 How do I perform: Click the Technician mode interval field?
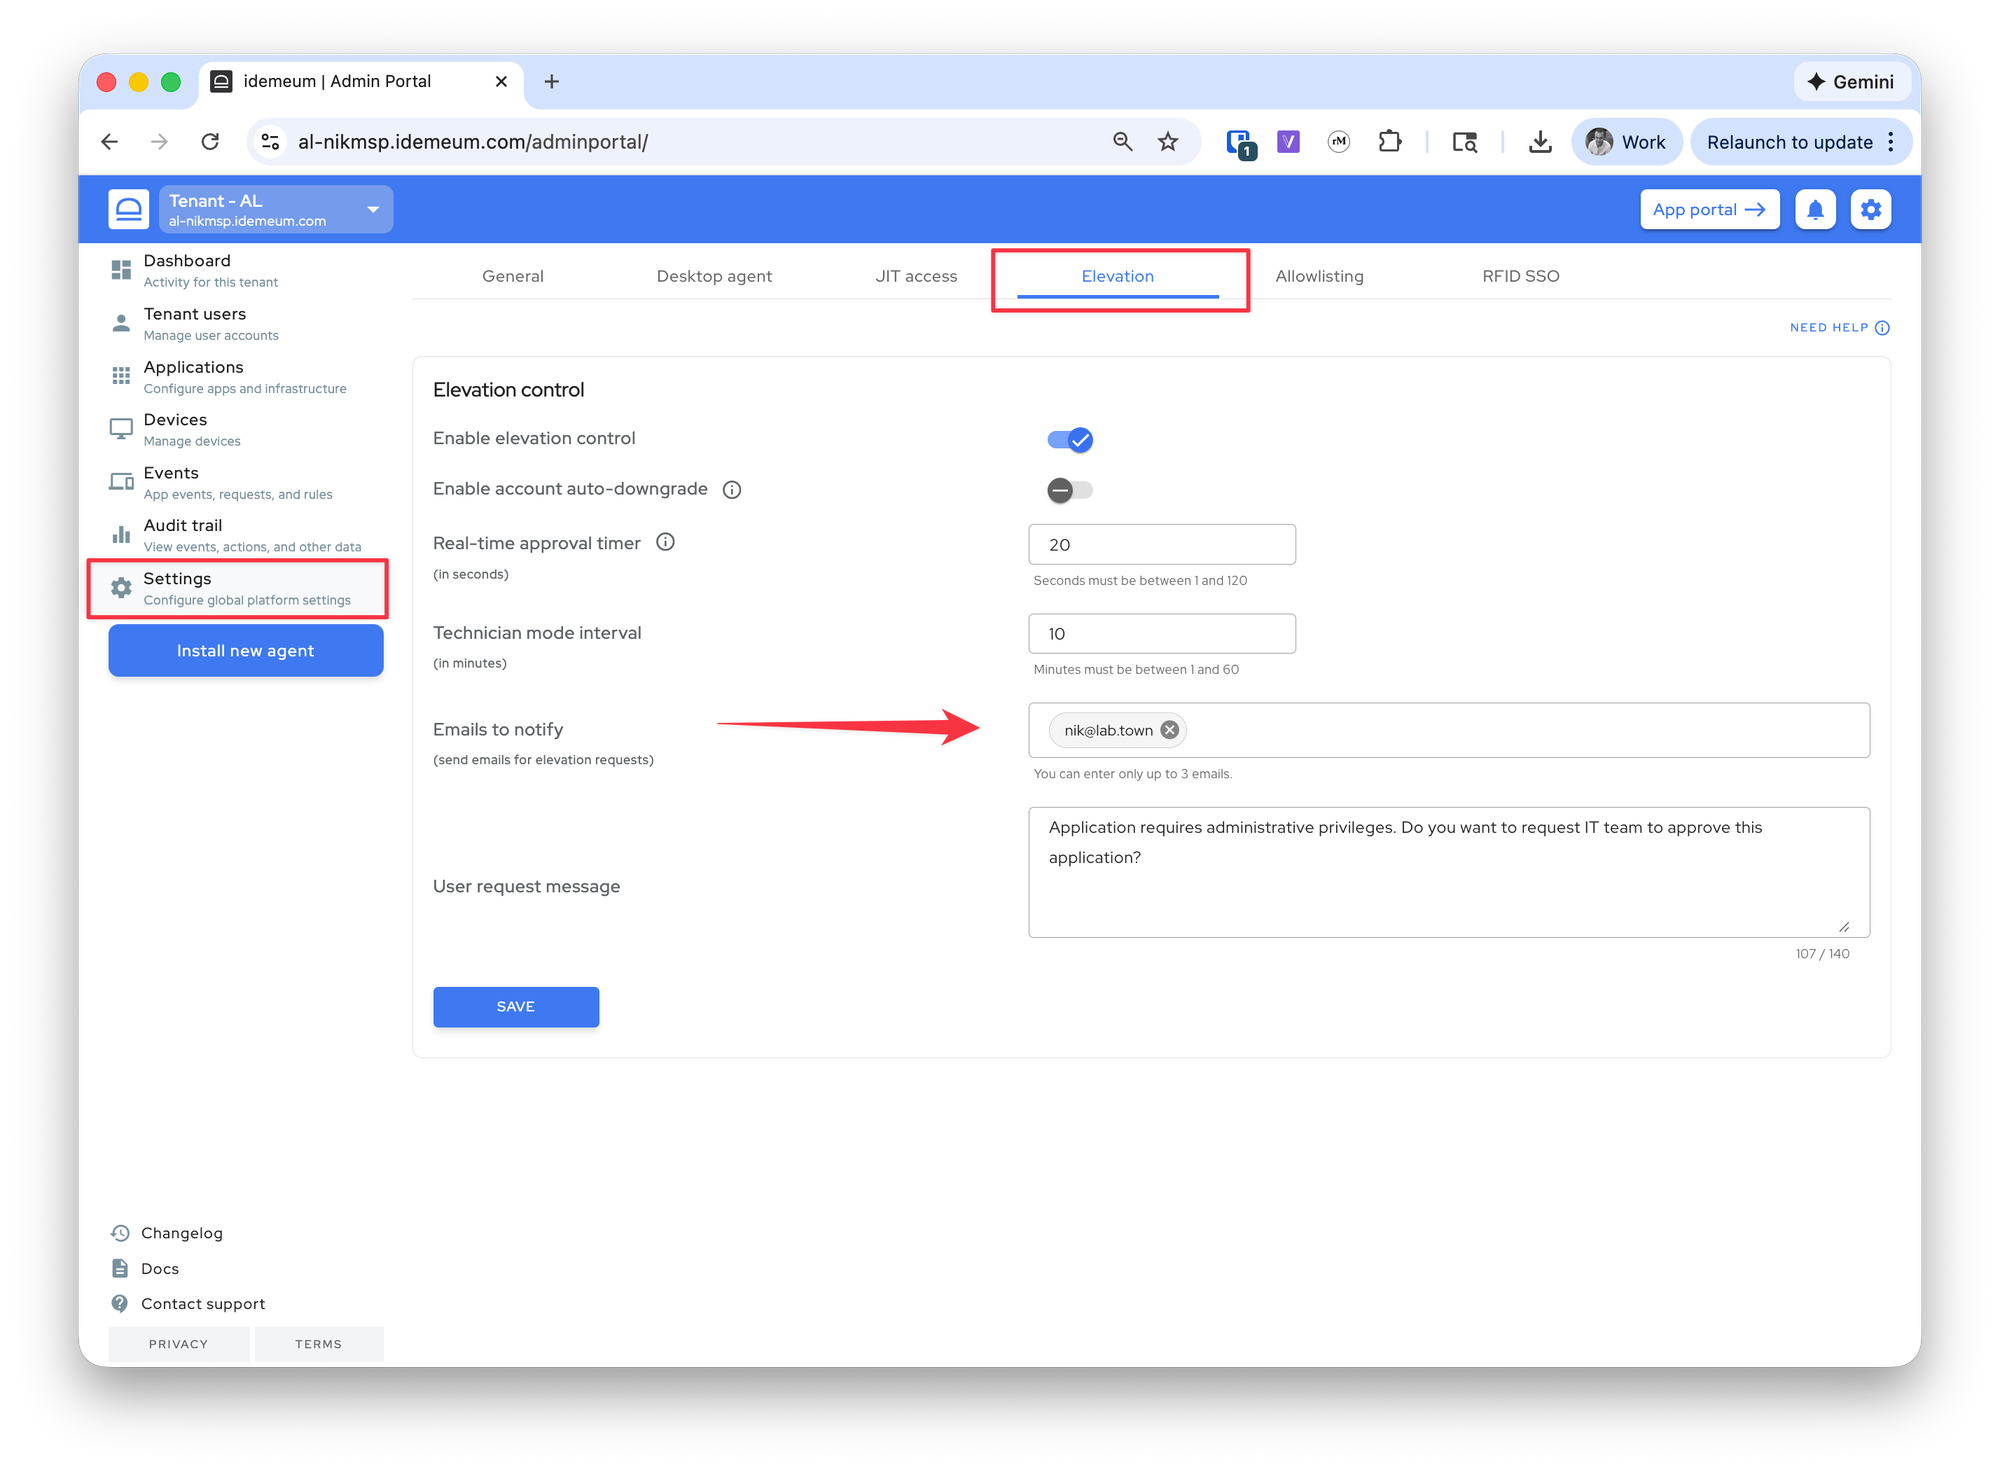click(1162, 634)
